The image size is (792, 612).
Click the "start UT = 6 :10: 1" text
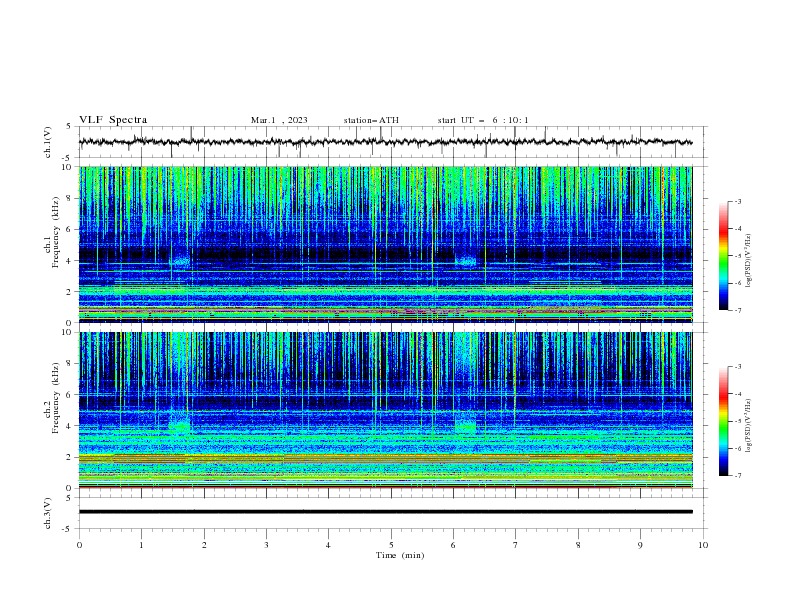(483, 120)
